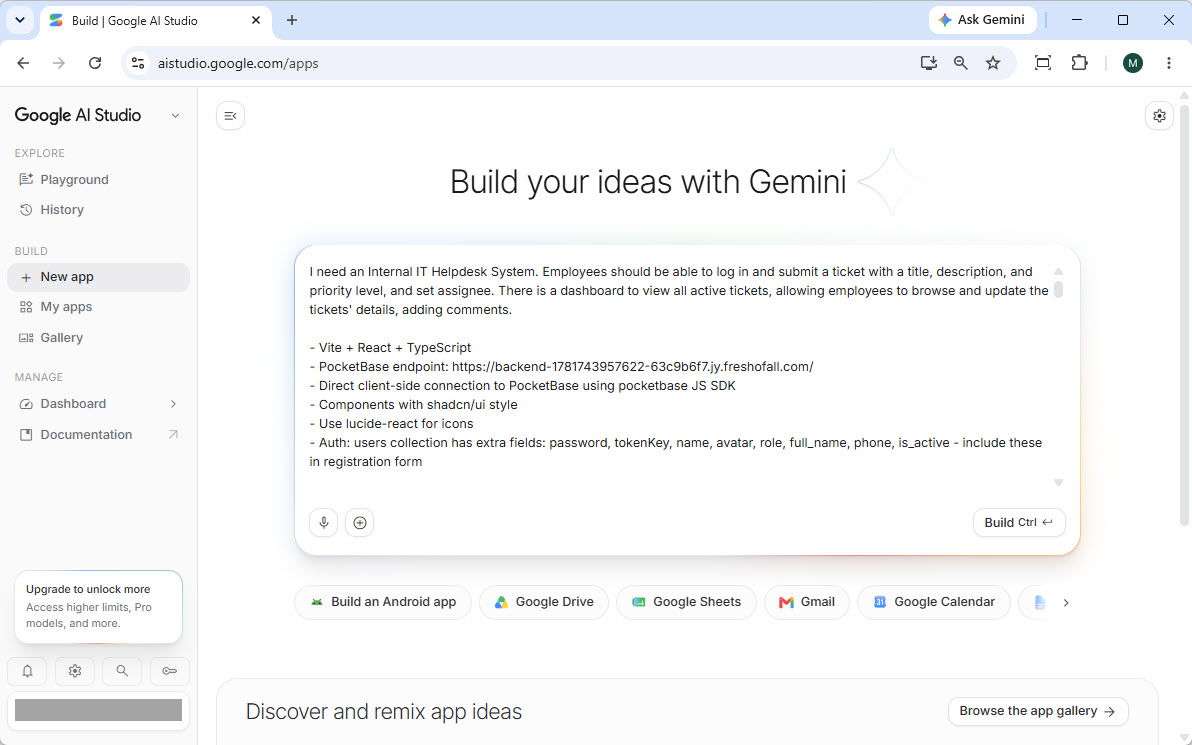Open site information icon in address bar
Image resolution: width=1192 pixels, height=745 pixels.
[138, 63]
